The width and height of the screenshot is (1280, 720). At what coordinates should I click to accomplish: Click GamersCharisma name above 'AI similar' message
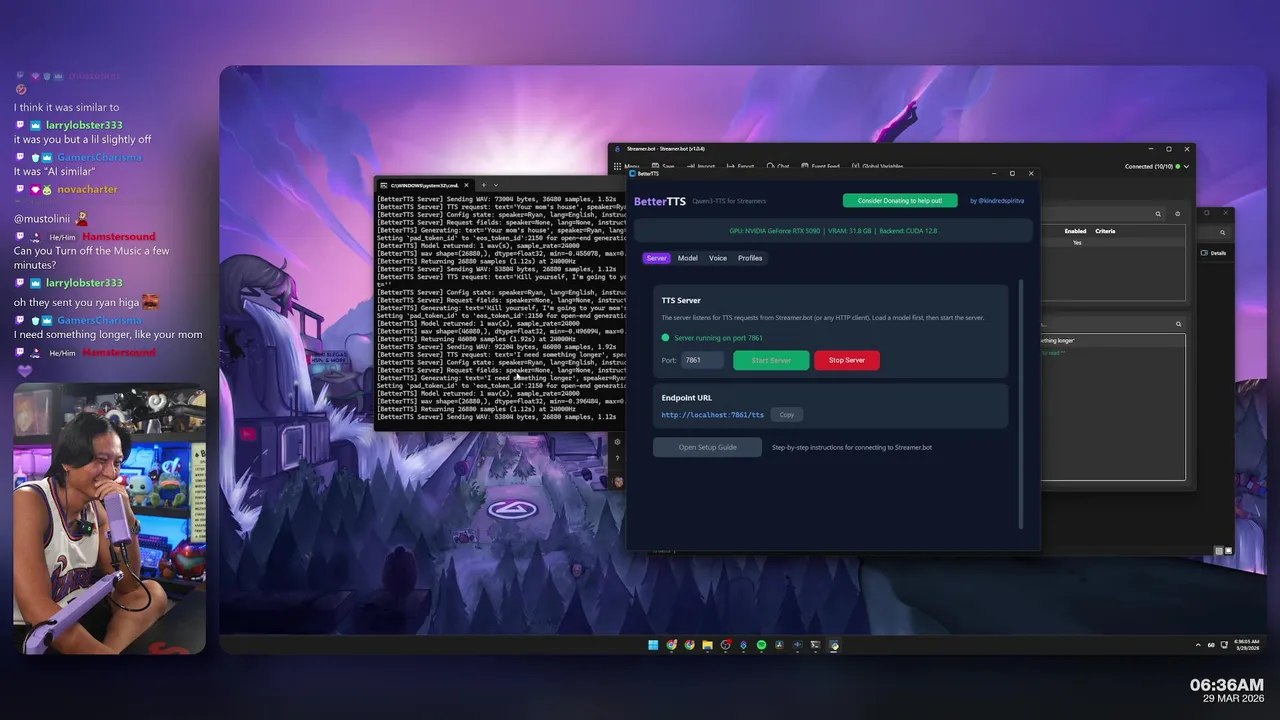pos(99,157)
